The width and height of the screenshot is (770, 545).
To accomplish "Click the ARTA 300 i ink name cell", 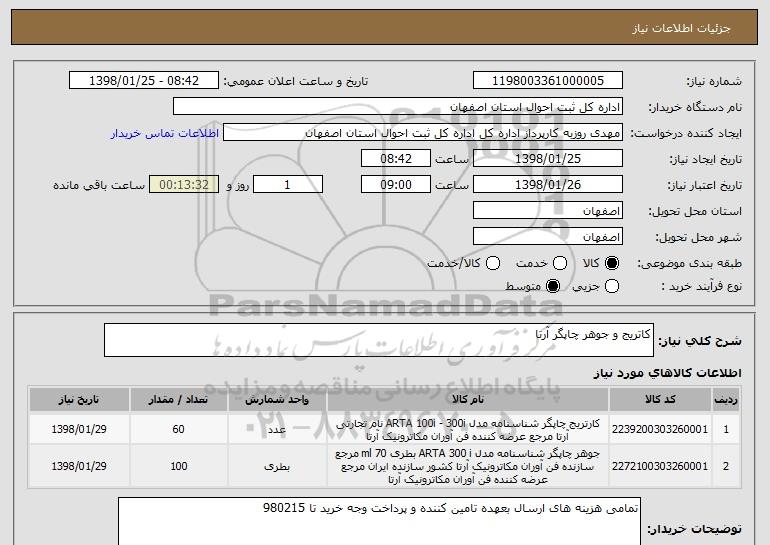I will pos(468,466).
